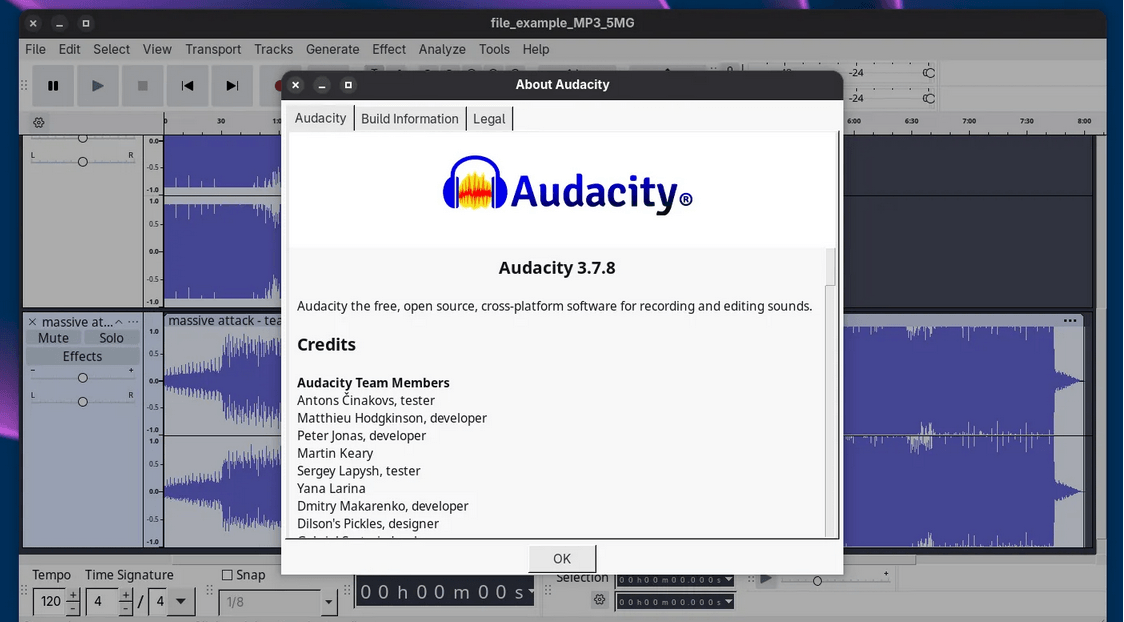Open the Analyze menu
Image resolution: width=1124 pixels, height=622 pixels.
pyautogui.click(x=442, y=49)
